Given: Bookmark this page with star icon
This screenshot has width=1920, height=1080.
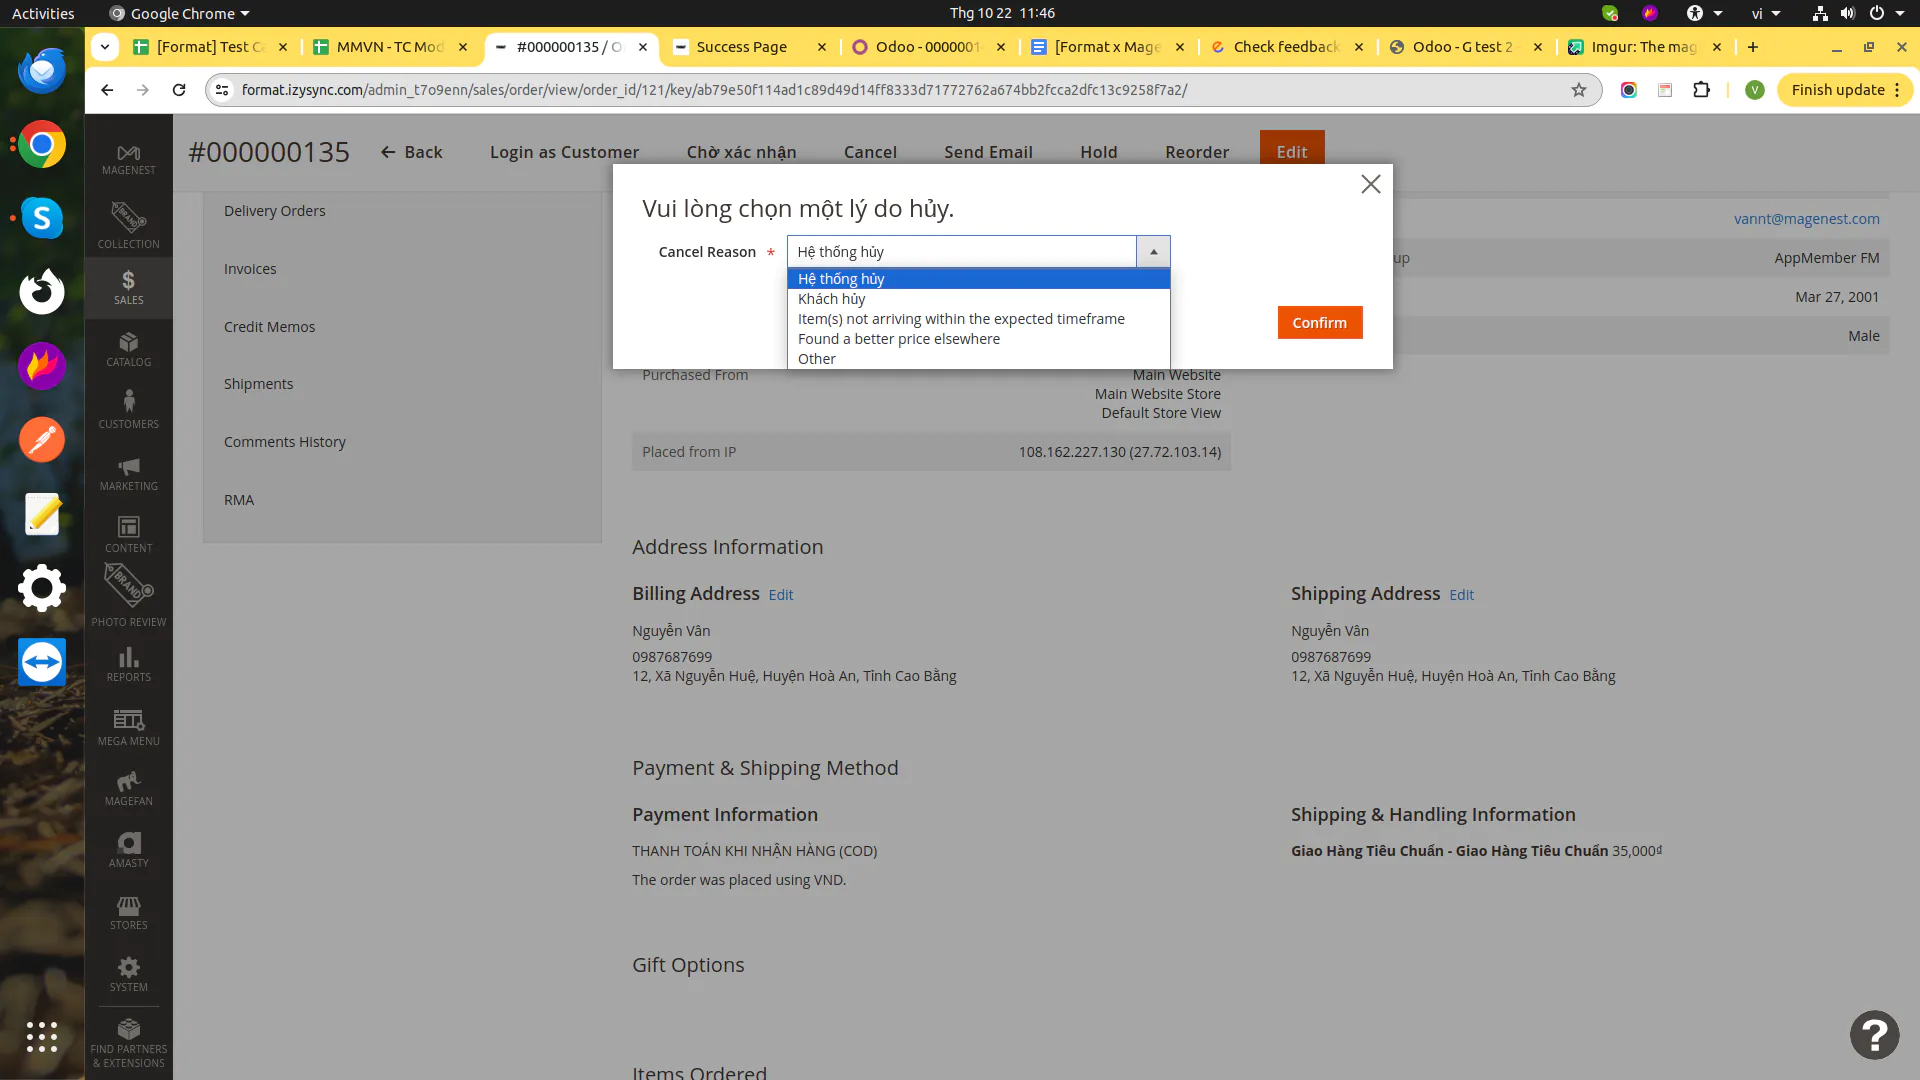Looking at the screenshot, I should tap(1579, 90).
